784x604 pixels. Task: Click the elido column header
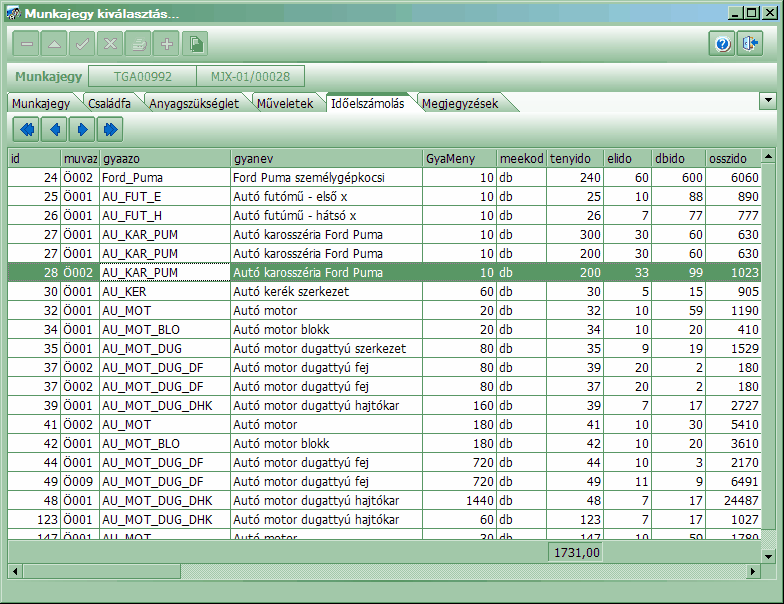[x=628, y=158]
